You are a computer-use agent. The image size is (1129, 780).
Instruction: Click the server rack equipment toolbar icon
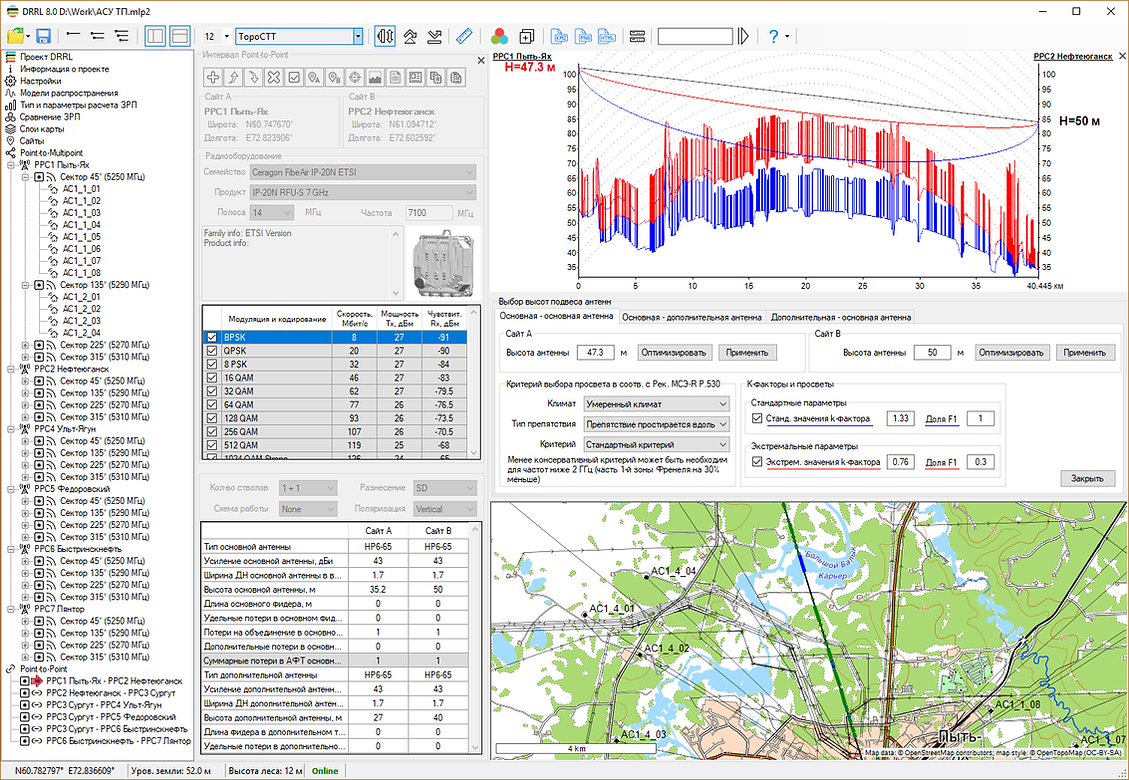pos(637,36)
